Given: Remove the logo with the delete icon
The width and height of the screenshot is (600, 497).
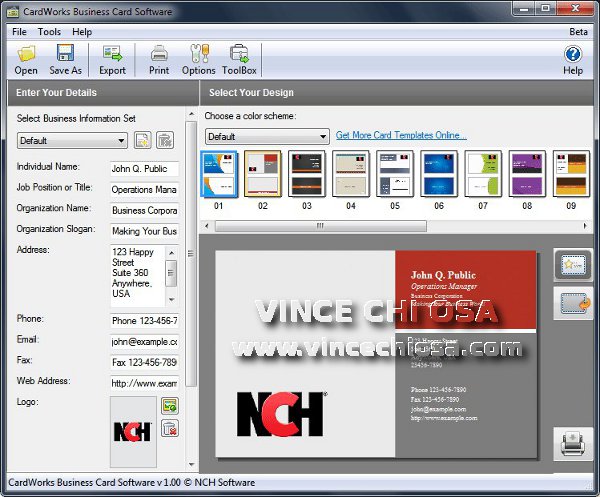Looking at the screenshot, I should tap(170, 429).
